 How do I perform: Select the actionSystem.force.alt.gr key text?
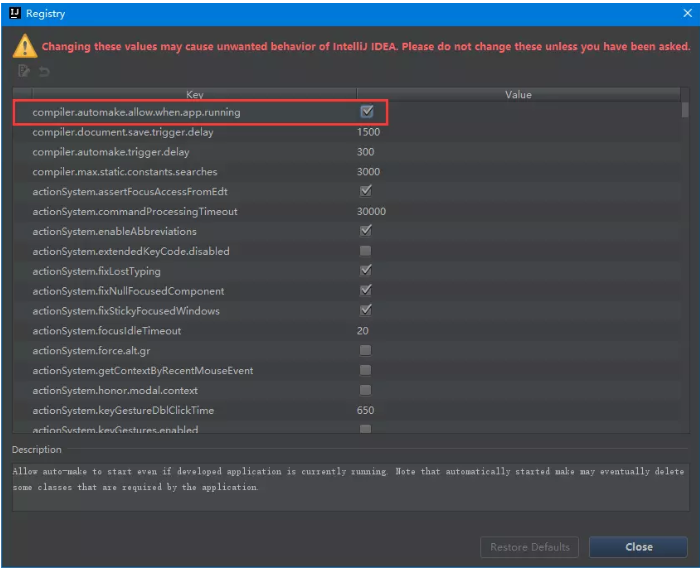(x=91, y=351)
